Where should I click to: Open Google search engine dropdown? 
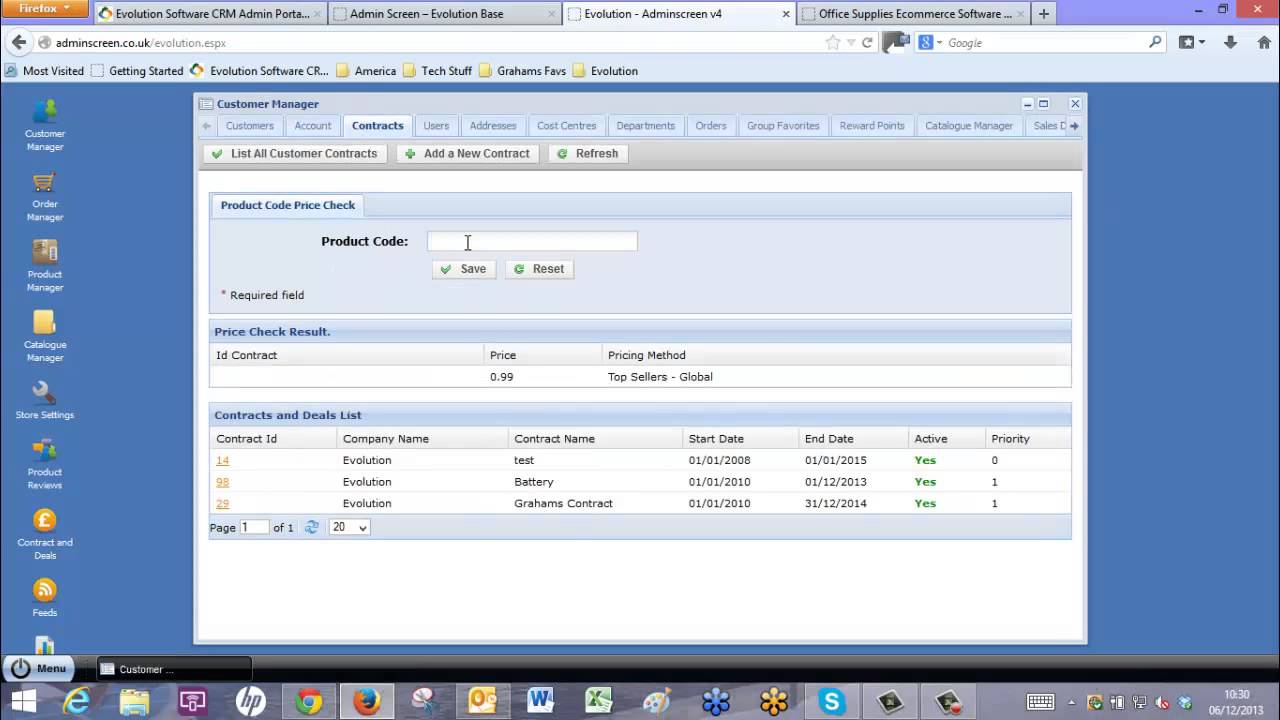929,43
